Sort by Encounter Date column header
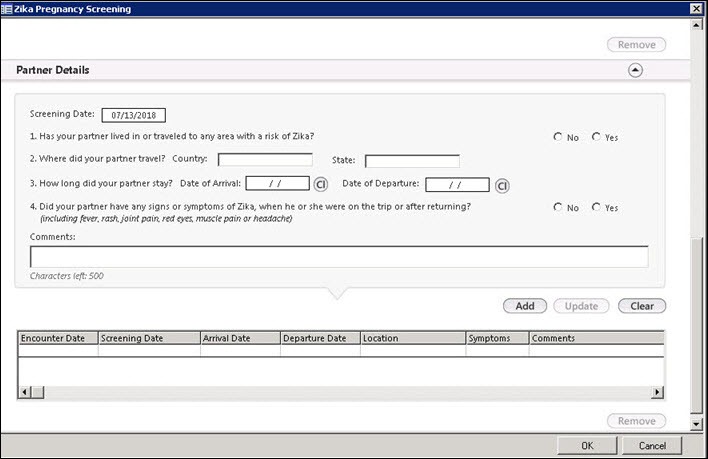 tap(58, 338)
